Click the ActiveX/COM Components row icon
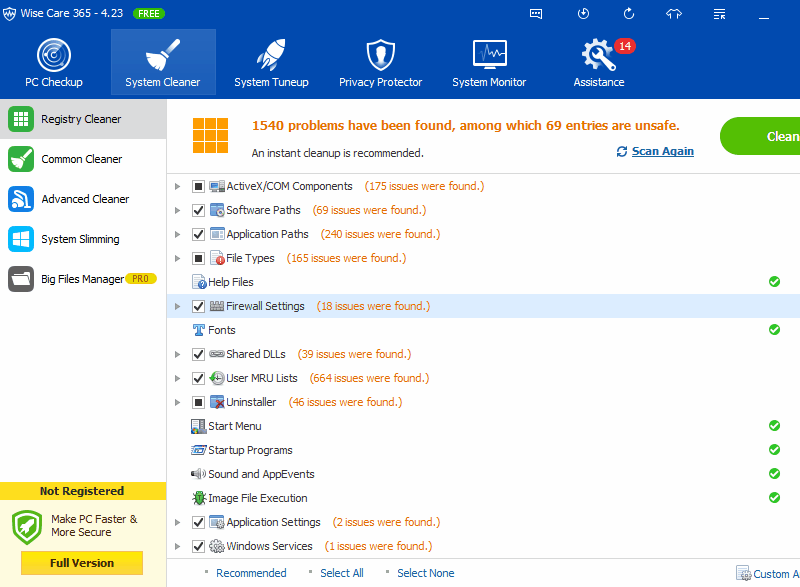The image size is (800, 587). 217,186
